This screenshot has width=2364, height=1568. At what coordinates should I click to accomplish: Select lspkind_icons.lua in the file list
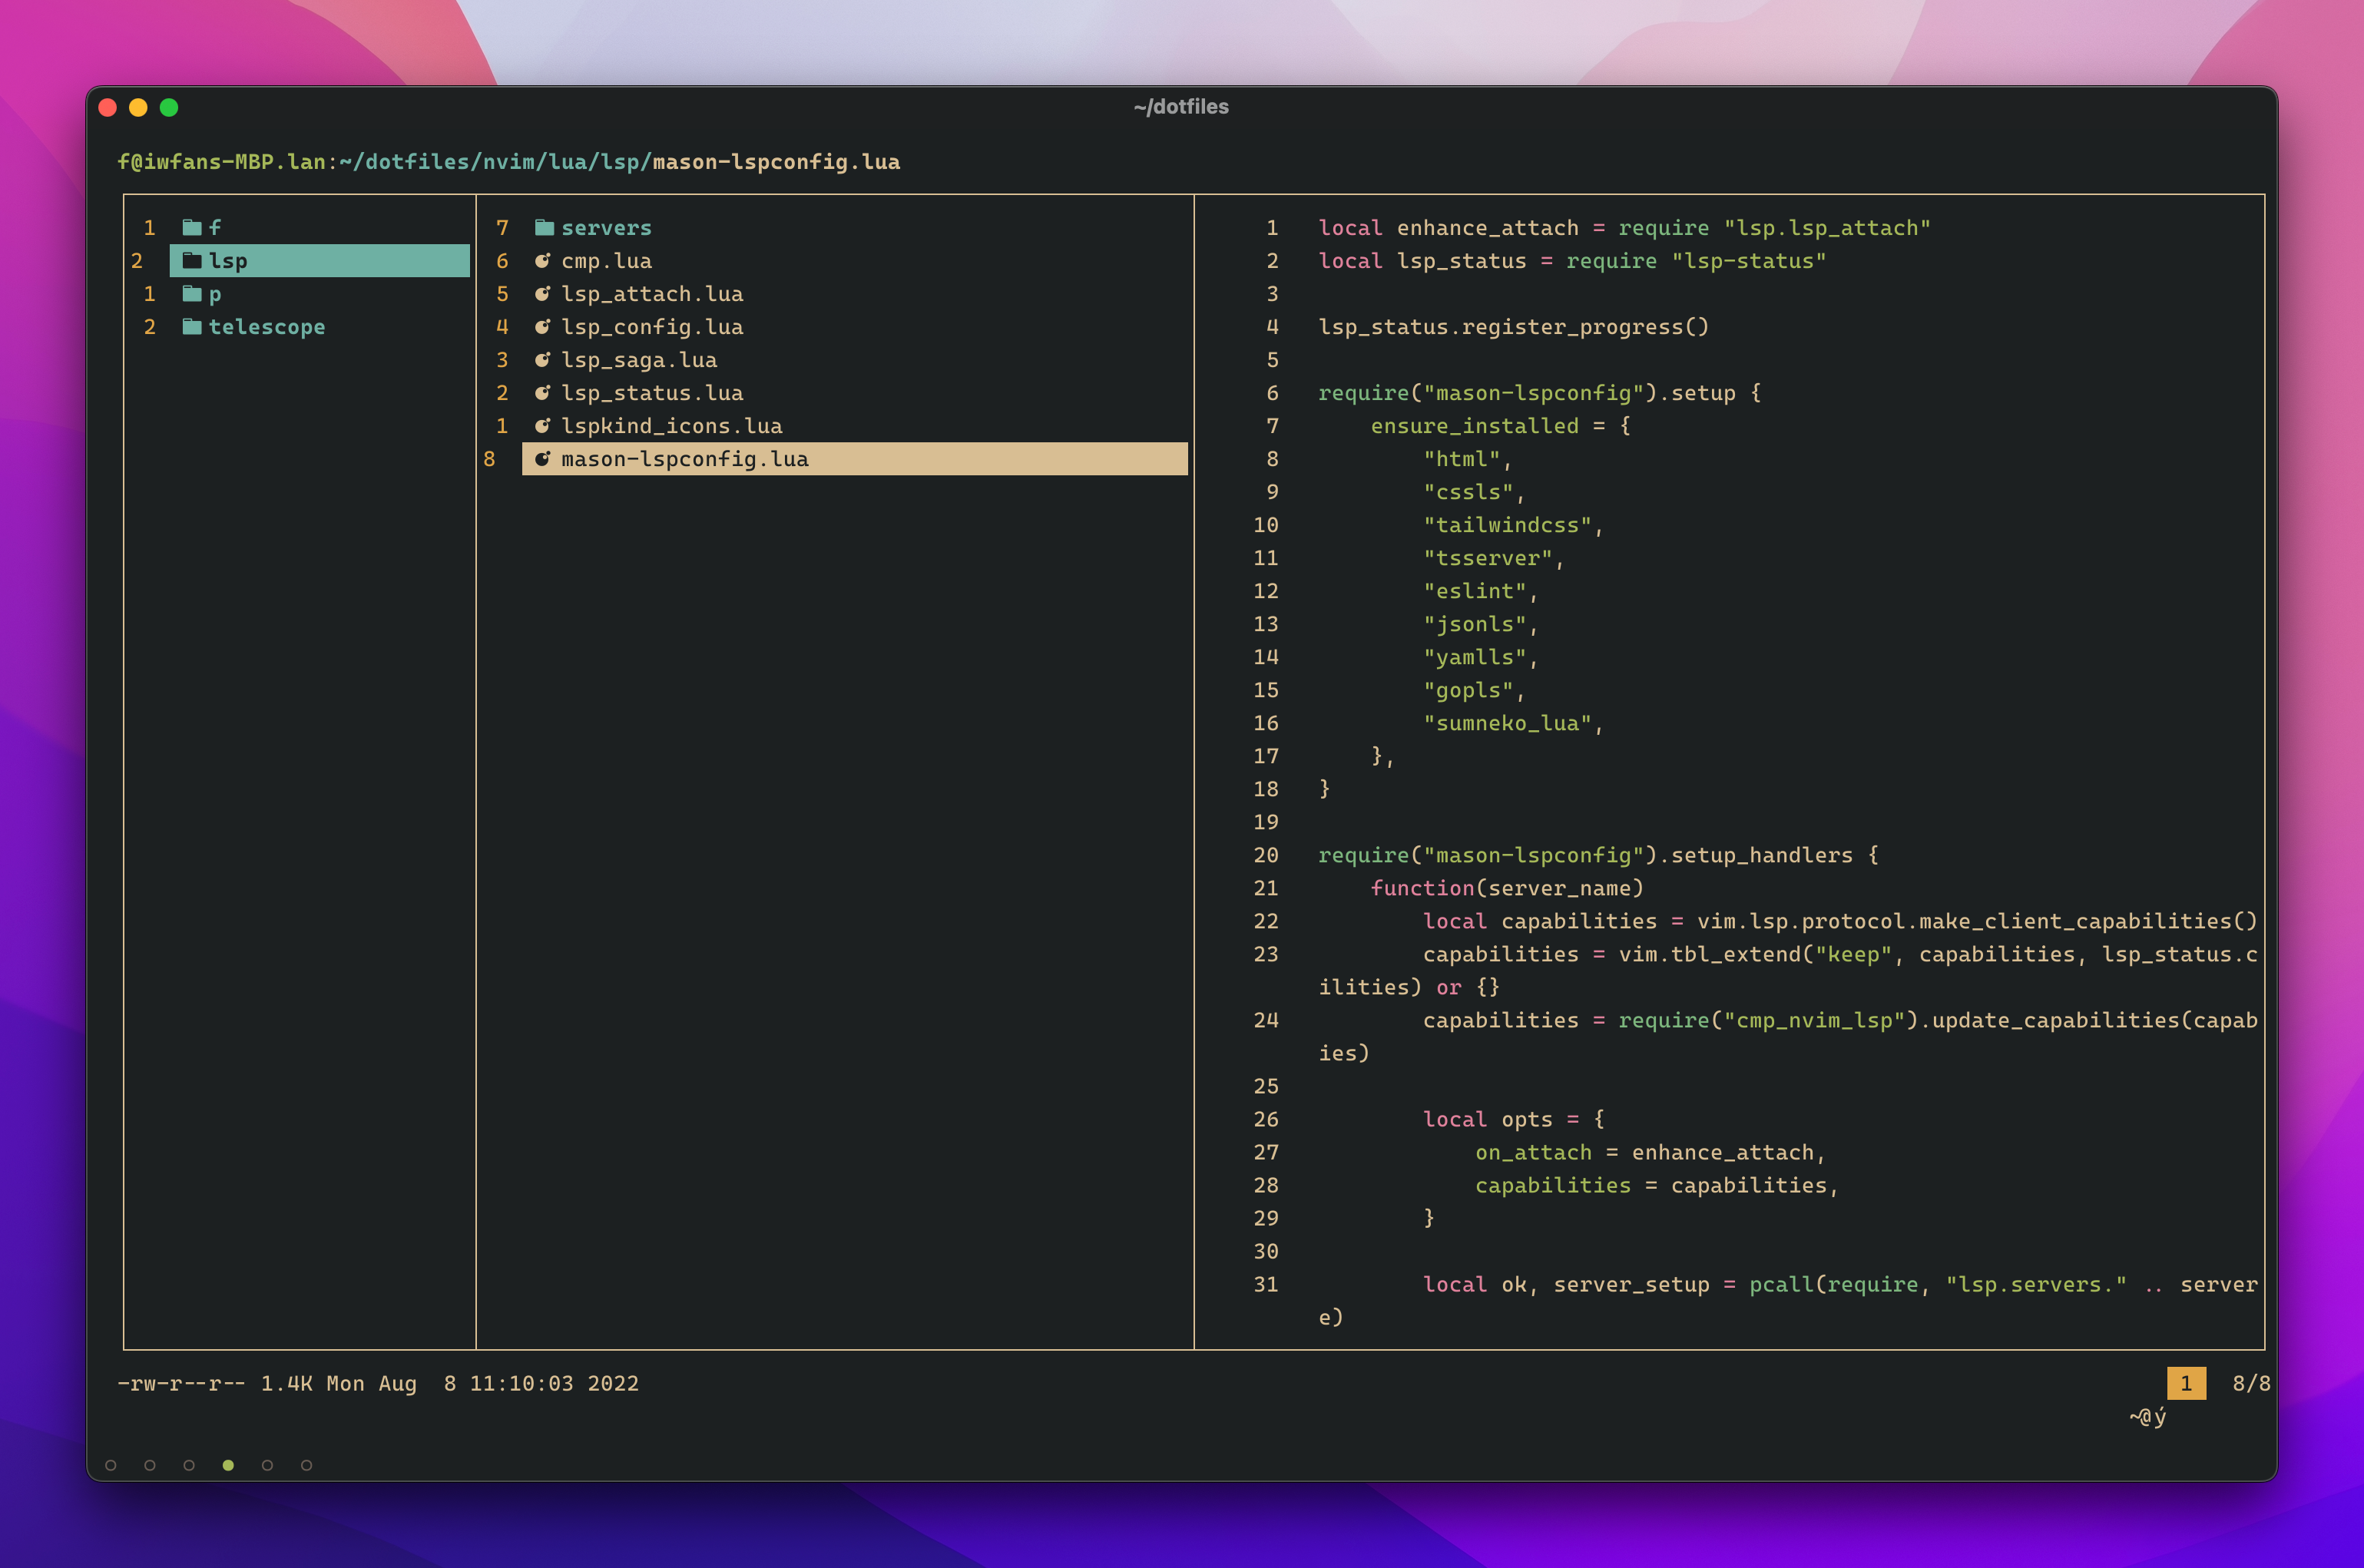click(671, 426)
